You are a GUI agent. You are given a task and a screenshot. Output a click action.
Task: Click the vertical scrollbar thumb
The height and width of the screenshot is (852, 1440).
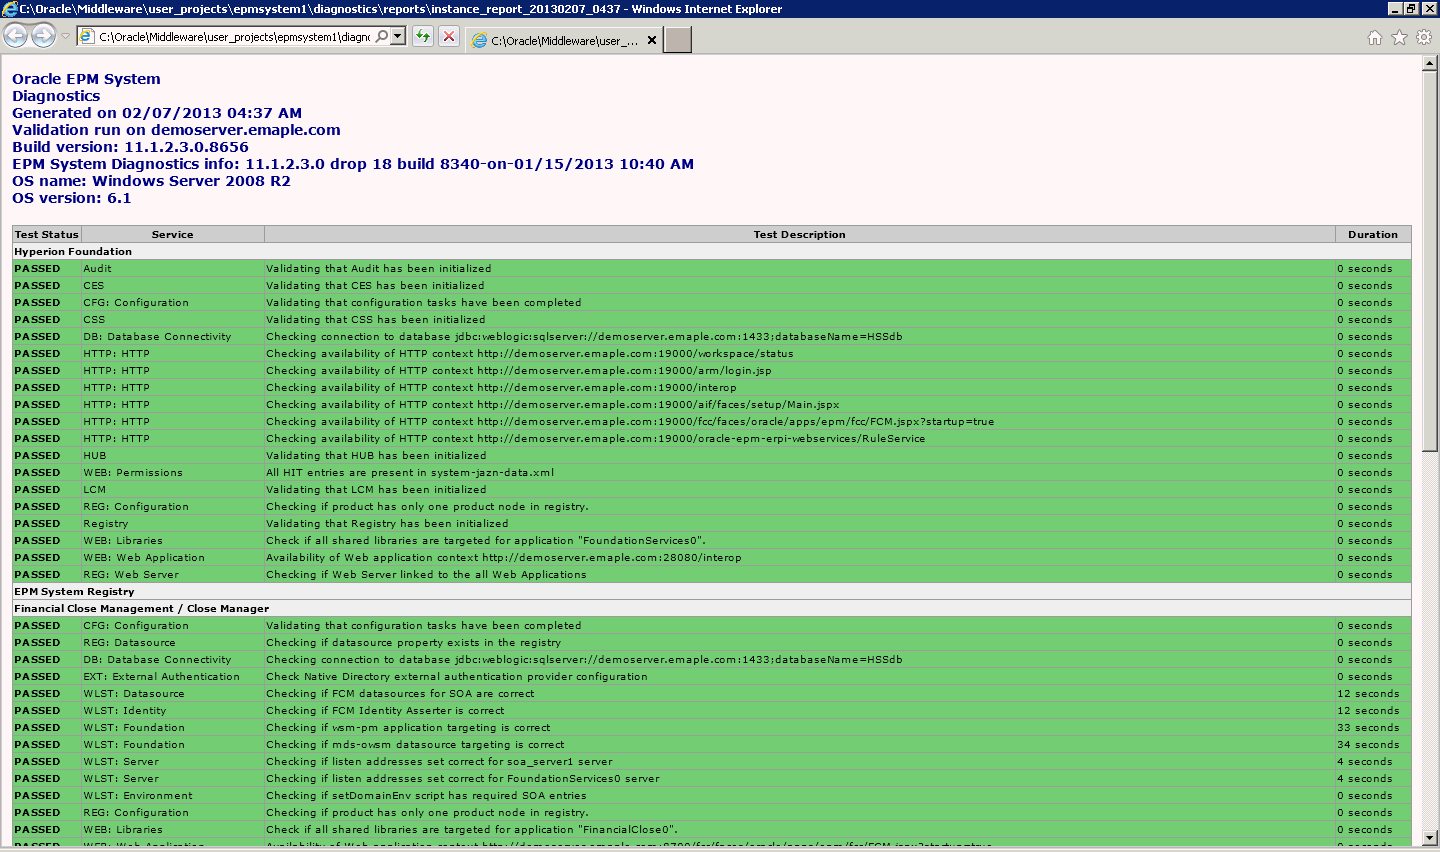pyautogui.click(x=1430, y=260)
